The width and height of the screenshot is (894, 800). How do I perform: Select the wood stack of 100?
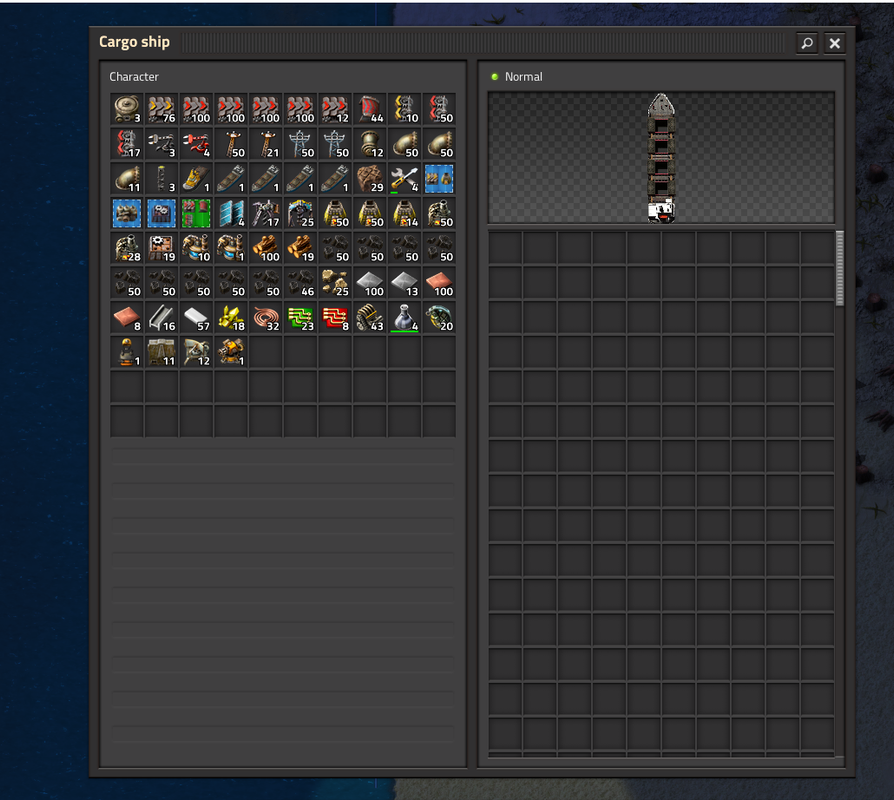[x=265, y=248]
